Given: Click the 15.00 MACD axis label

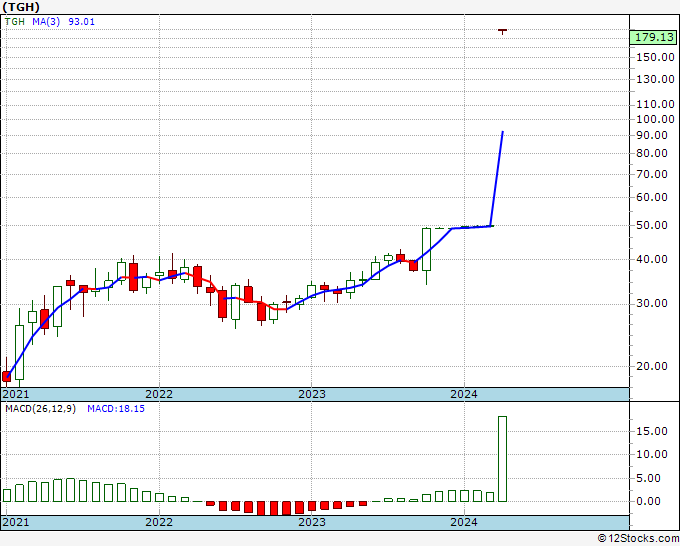Looking at the screenshot, I should pos(652,431).
